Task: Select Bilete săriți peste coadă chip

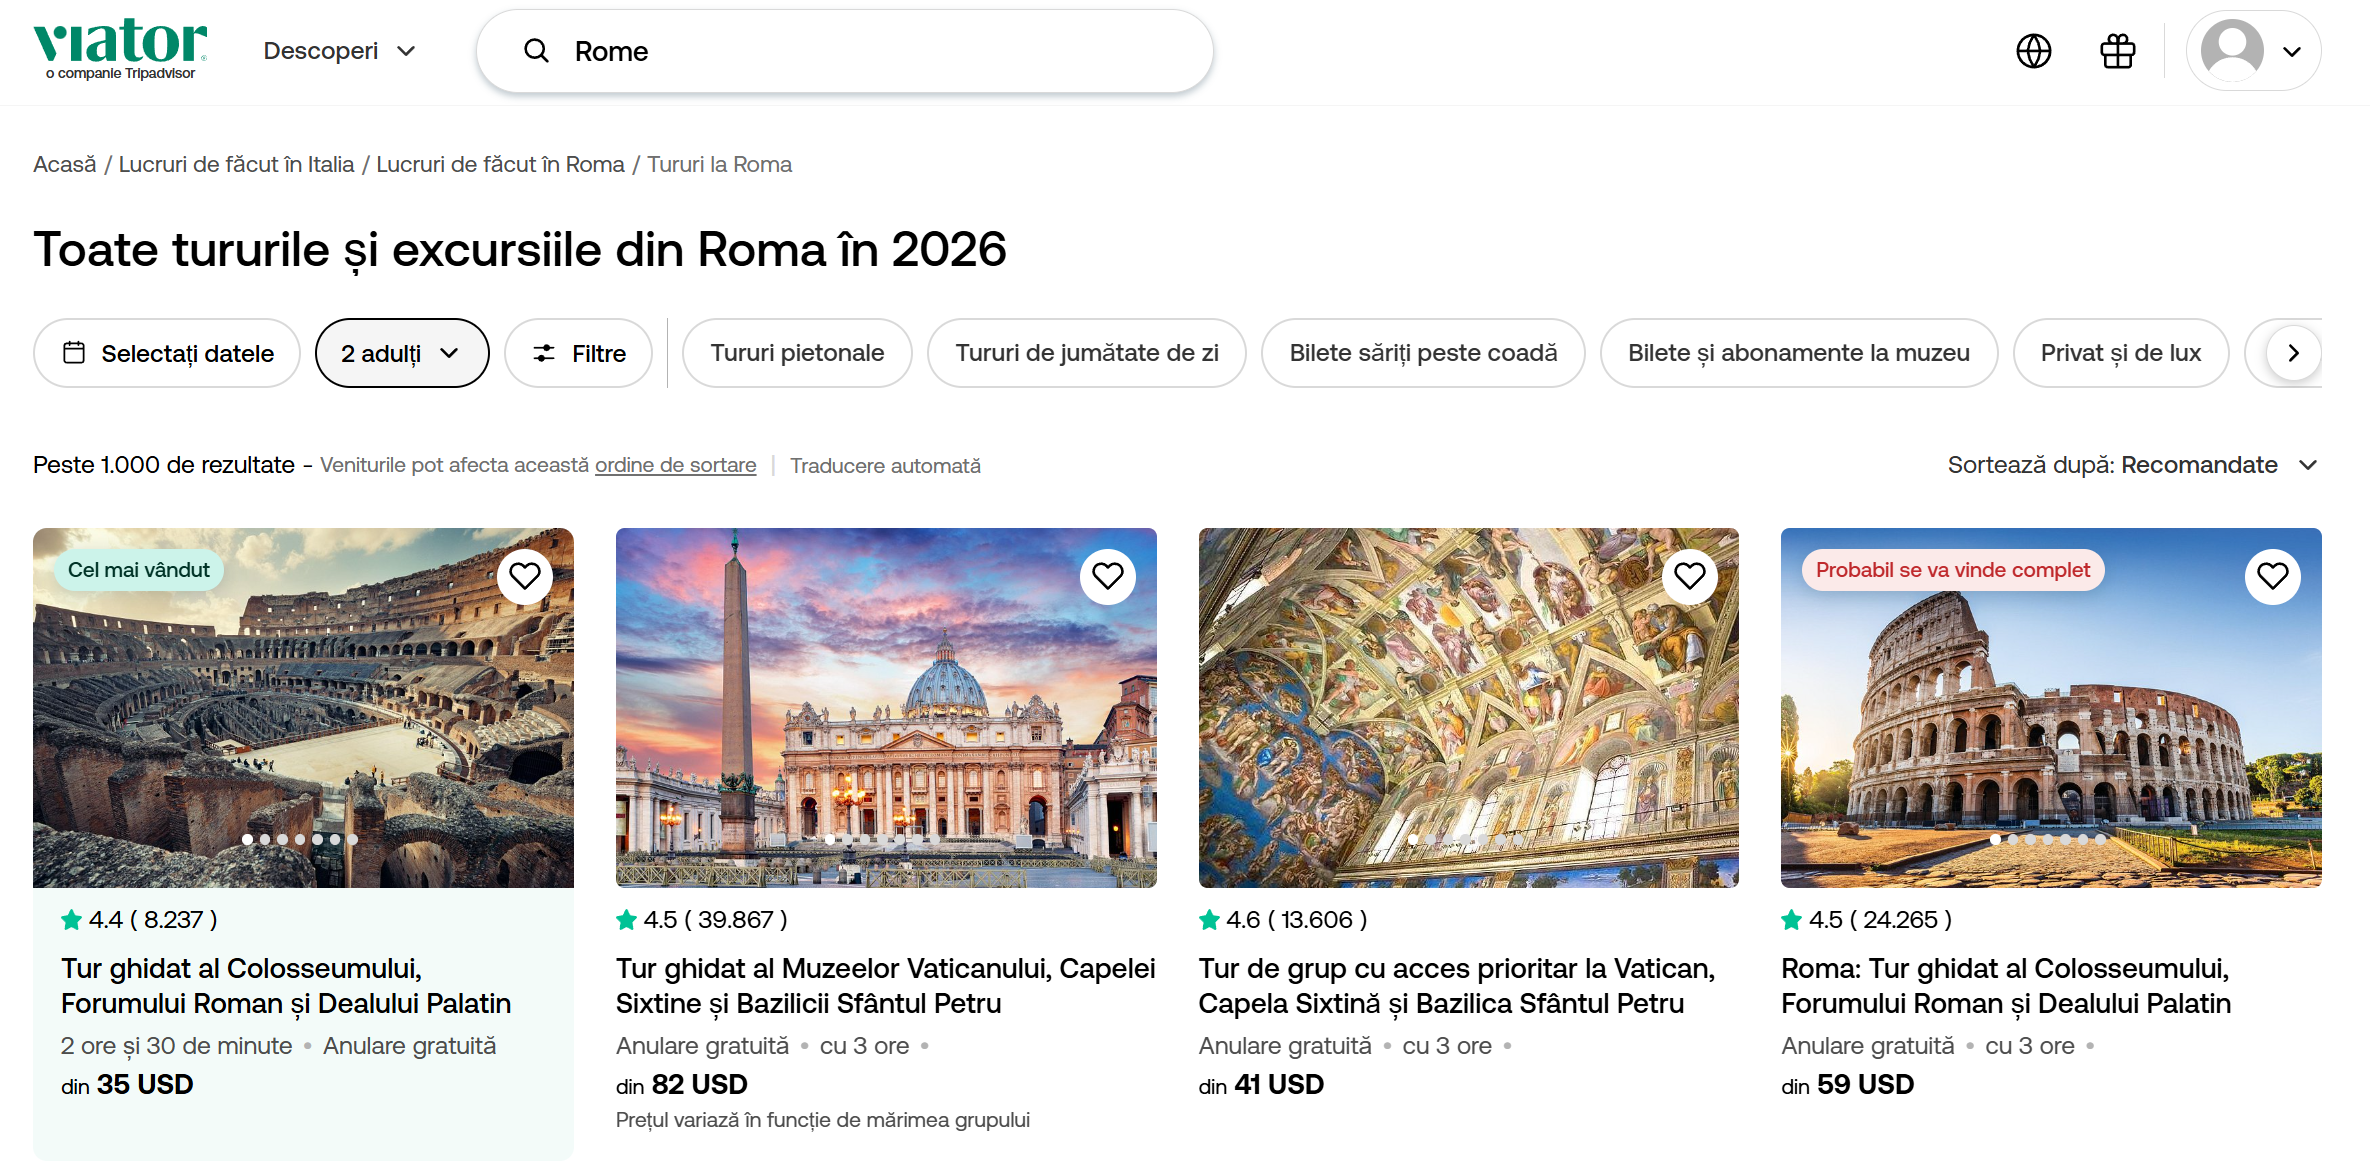Action: 1422,353
